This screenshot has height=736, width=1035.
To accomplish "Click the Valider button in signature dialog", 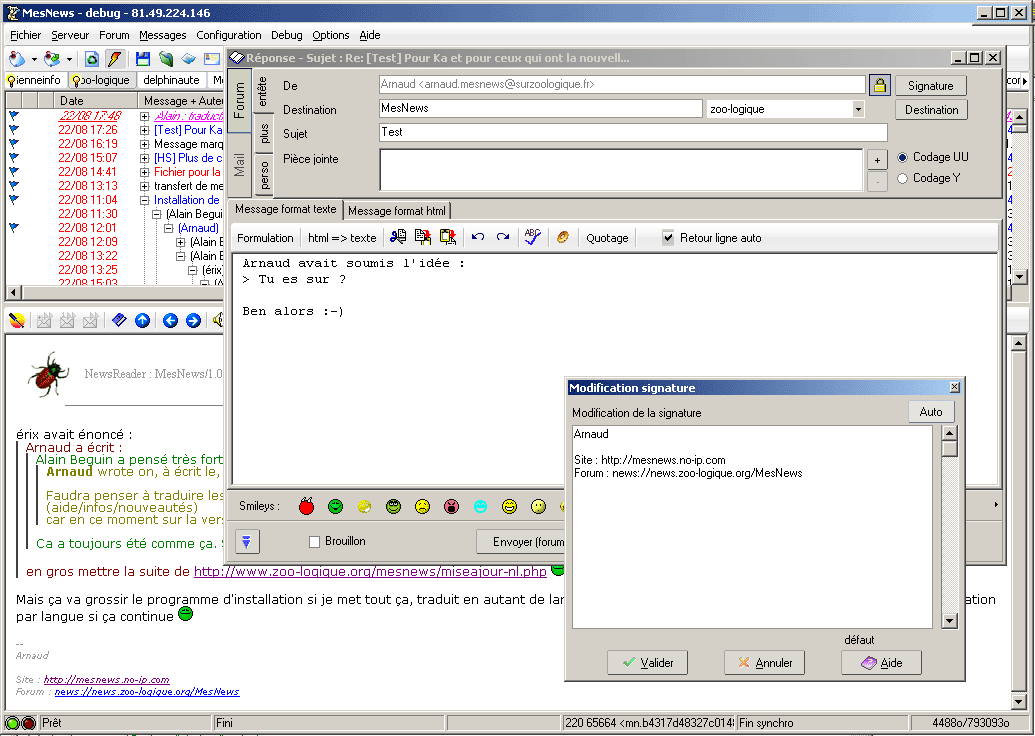I will pos(647,662).
